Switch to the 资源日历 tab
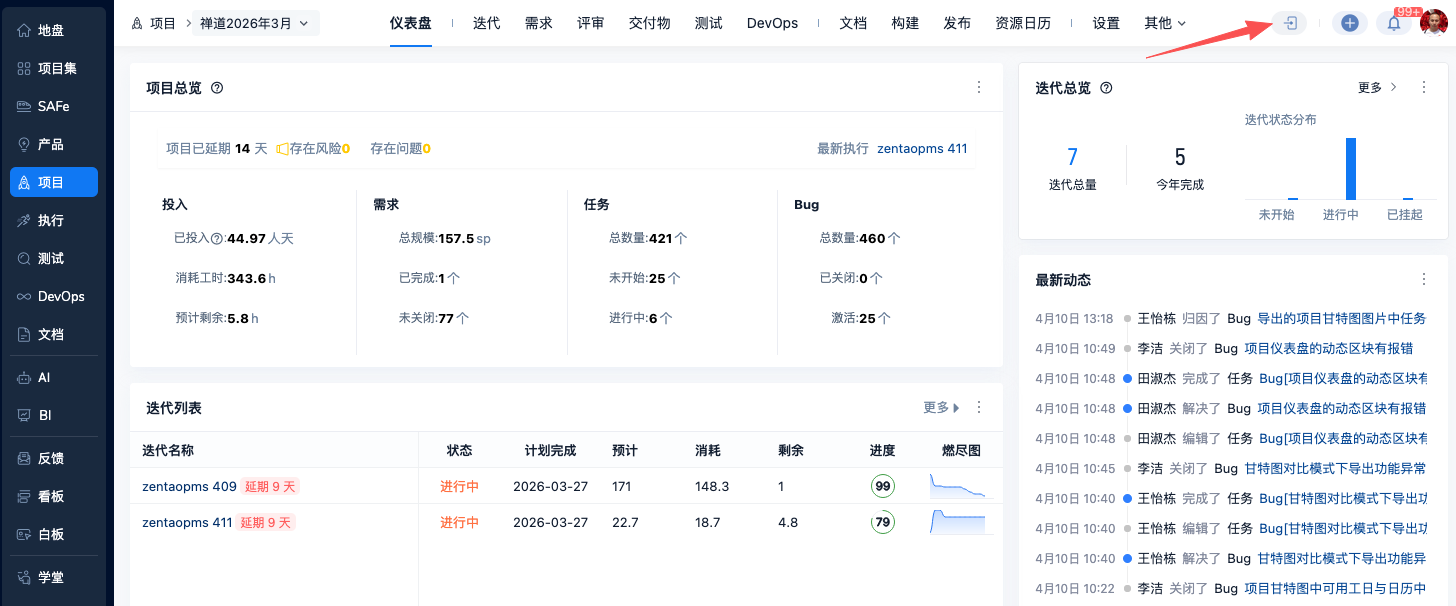This screenshot has height=606, width=1456. (1023, 23)
